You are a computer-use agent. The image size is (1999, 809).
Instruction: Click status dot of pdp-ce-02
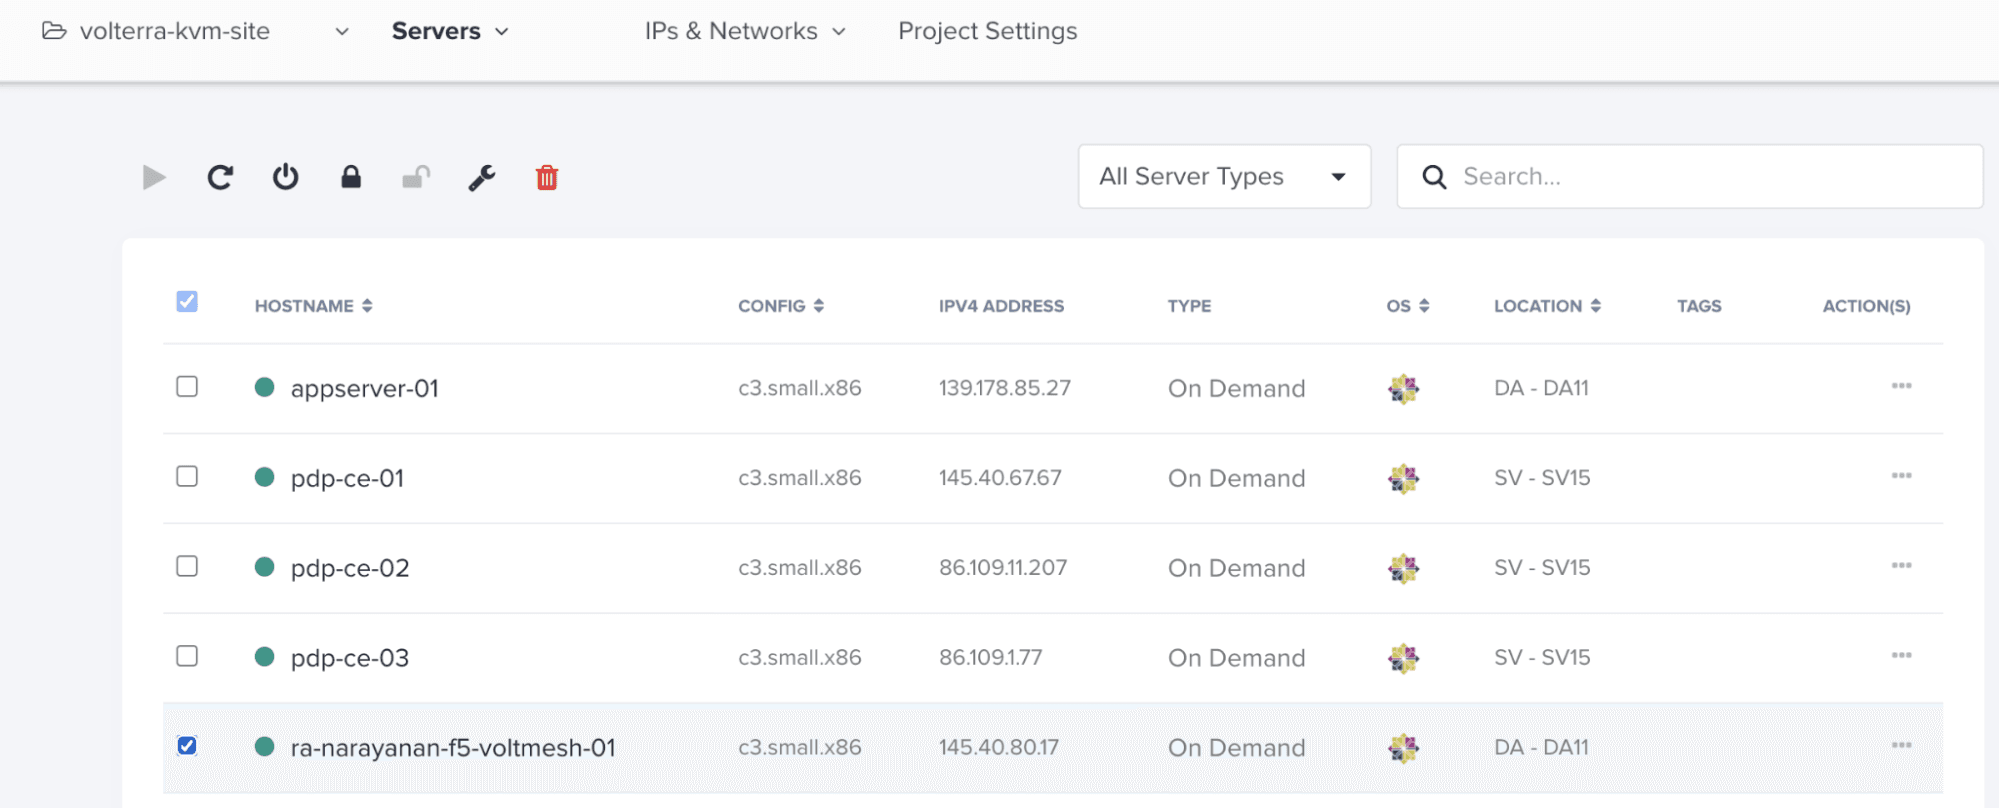pos(265,567)
